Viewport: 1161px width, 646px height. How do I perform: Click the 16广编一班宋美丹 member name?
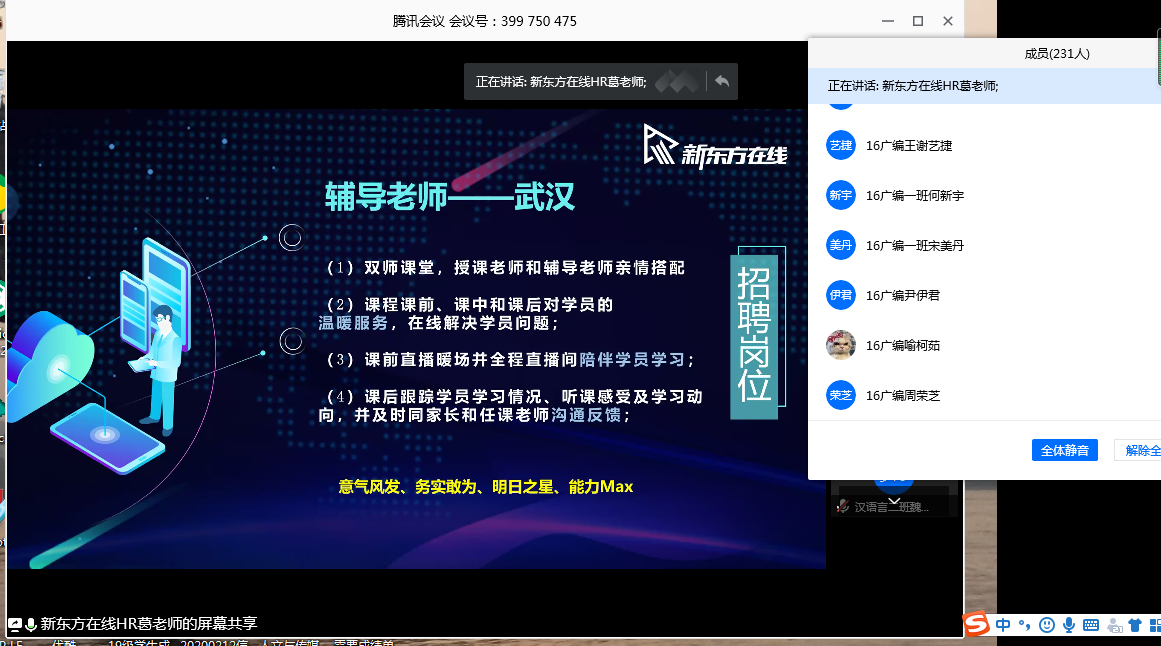pos(914,245)
